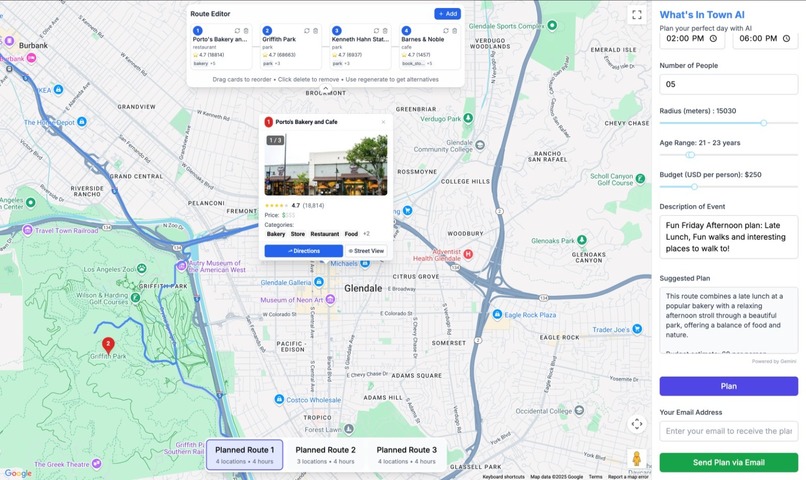This screenshot has width=806, height=480.
Task: Edit the 06:00 PM end time field
Action: pyautogui.click(x=765, y=39)
